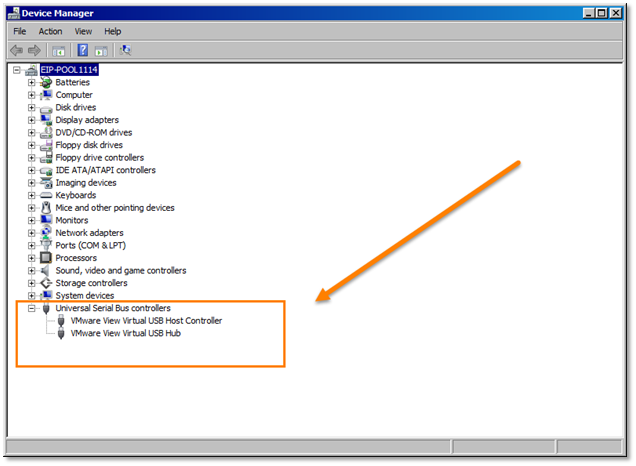Image resolution: width=636 pixels, height=466 pixels.
Task: Click the Show/Hide Console Tree icon
Action: tap(59, 50)
